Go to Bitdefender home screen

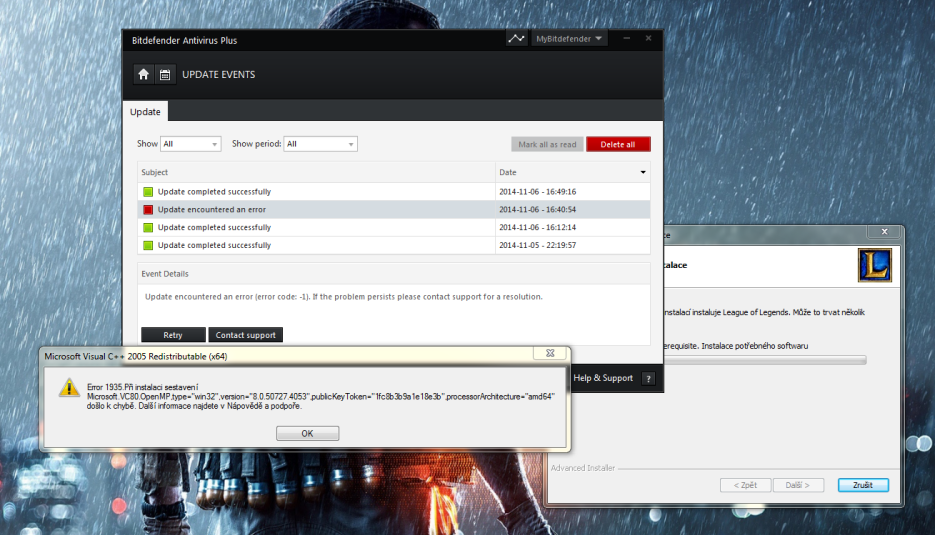click(143, 75)
